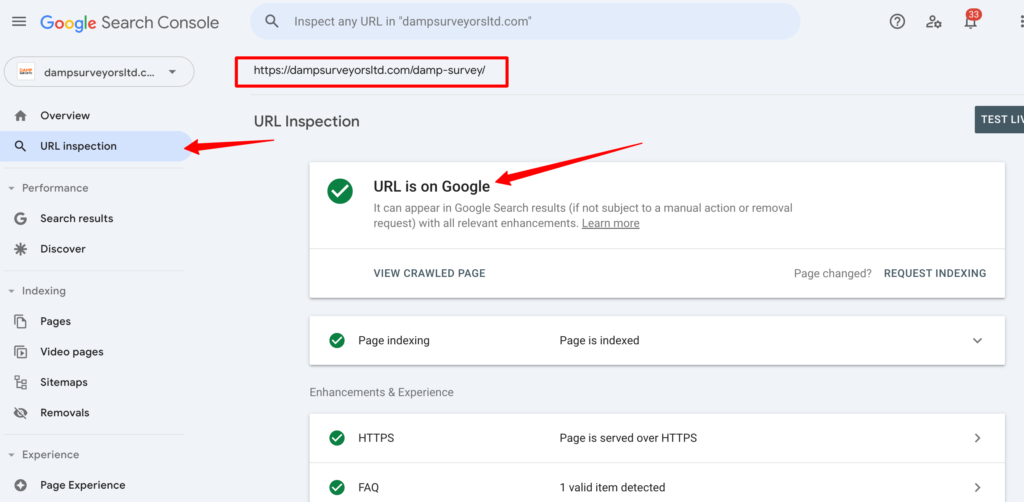Screen dimensions: 1024x502
Task: Collapse the Indexing section
Action: coord(11,291)
